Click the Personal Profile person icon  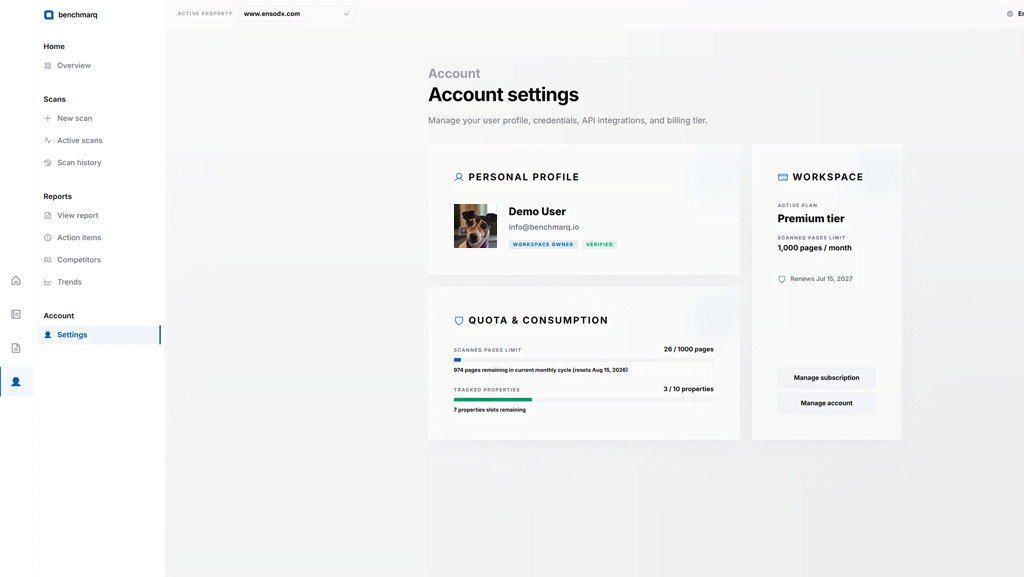[459, 177]
